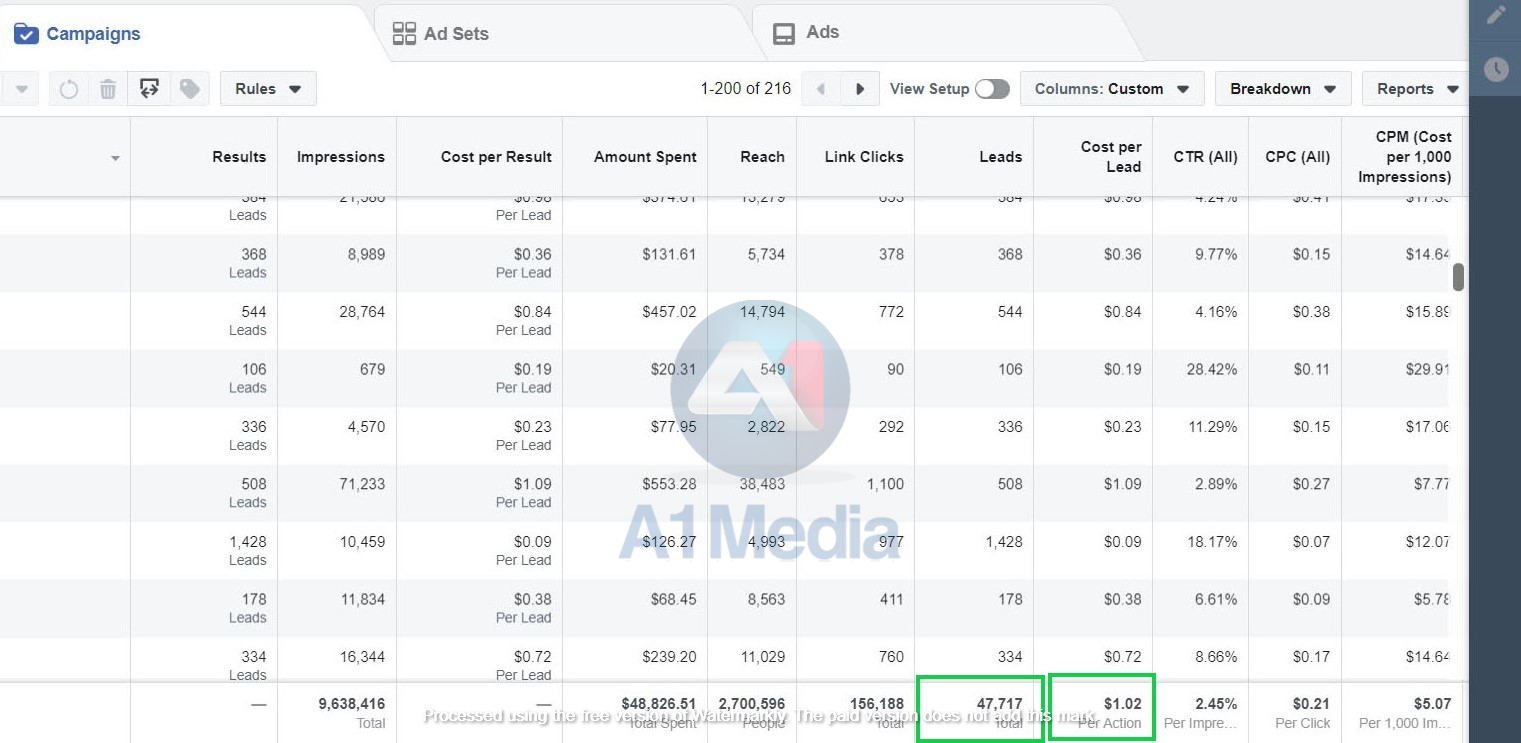Click the revert/refresh circular arrow icon
This screenshot has height=743, width=1521.
[x=68, y=89]
